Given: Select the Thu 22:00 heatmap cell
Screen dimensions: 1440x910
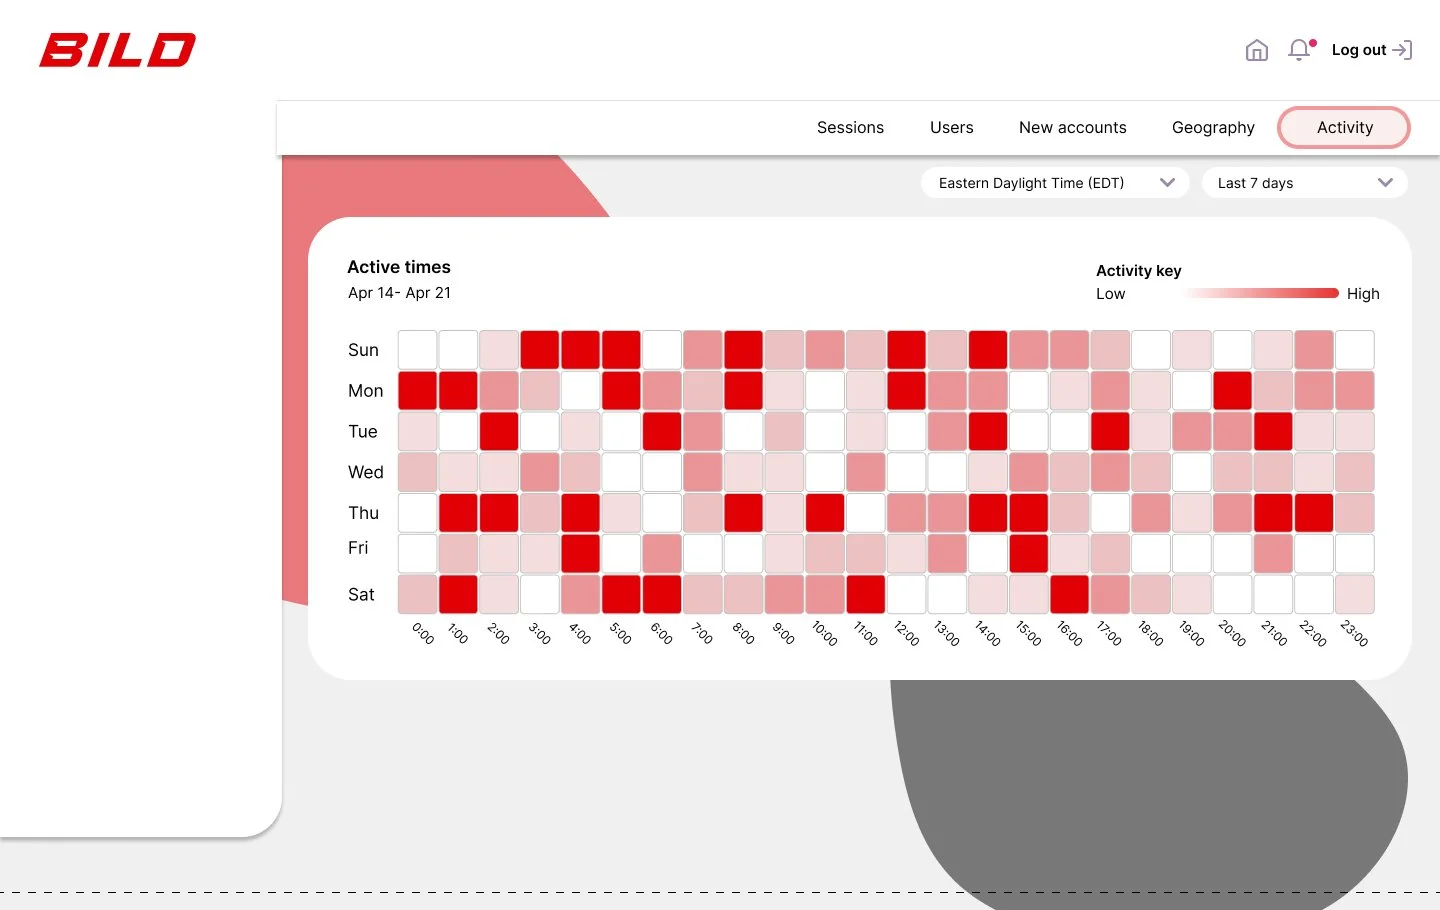Looking at the screenshot, I should coord(1314,513).
